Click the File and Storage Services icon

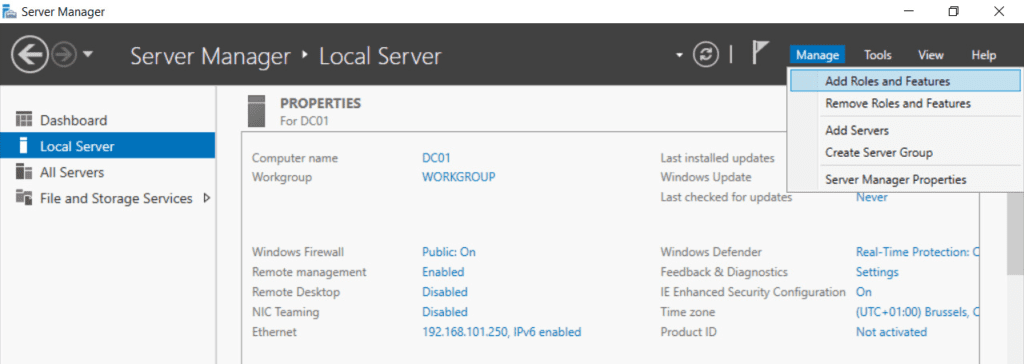point(24,198)
